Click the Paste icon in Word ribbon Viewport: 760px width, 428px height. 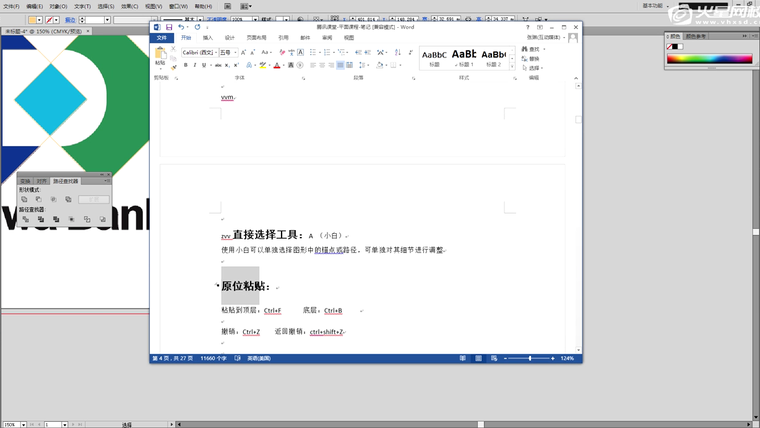[x=160, y=54]
